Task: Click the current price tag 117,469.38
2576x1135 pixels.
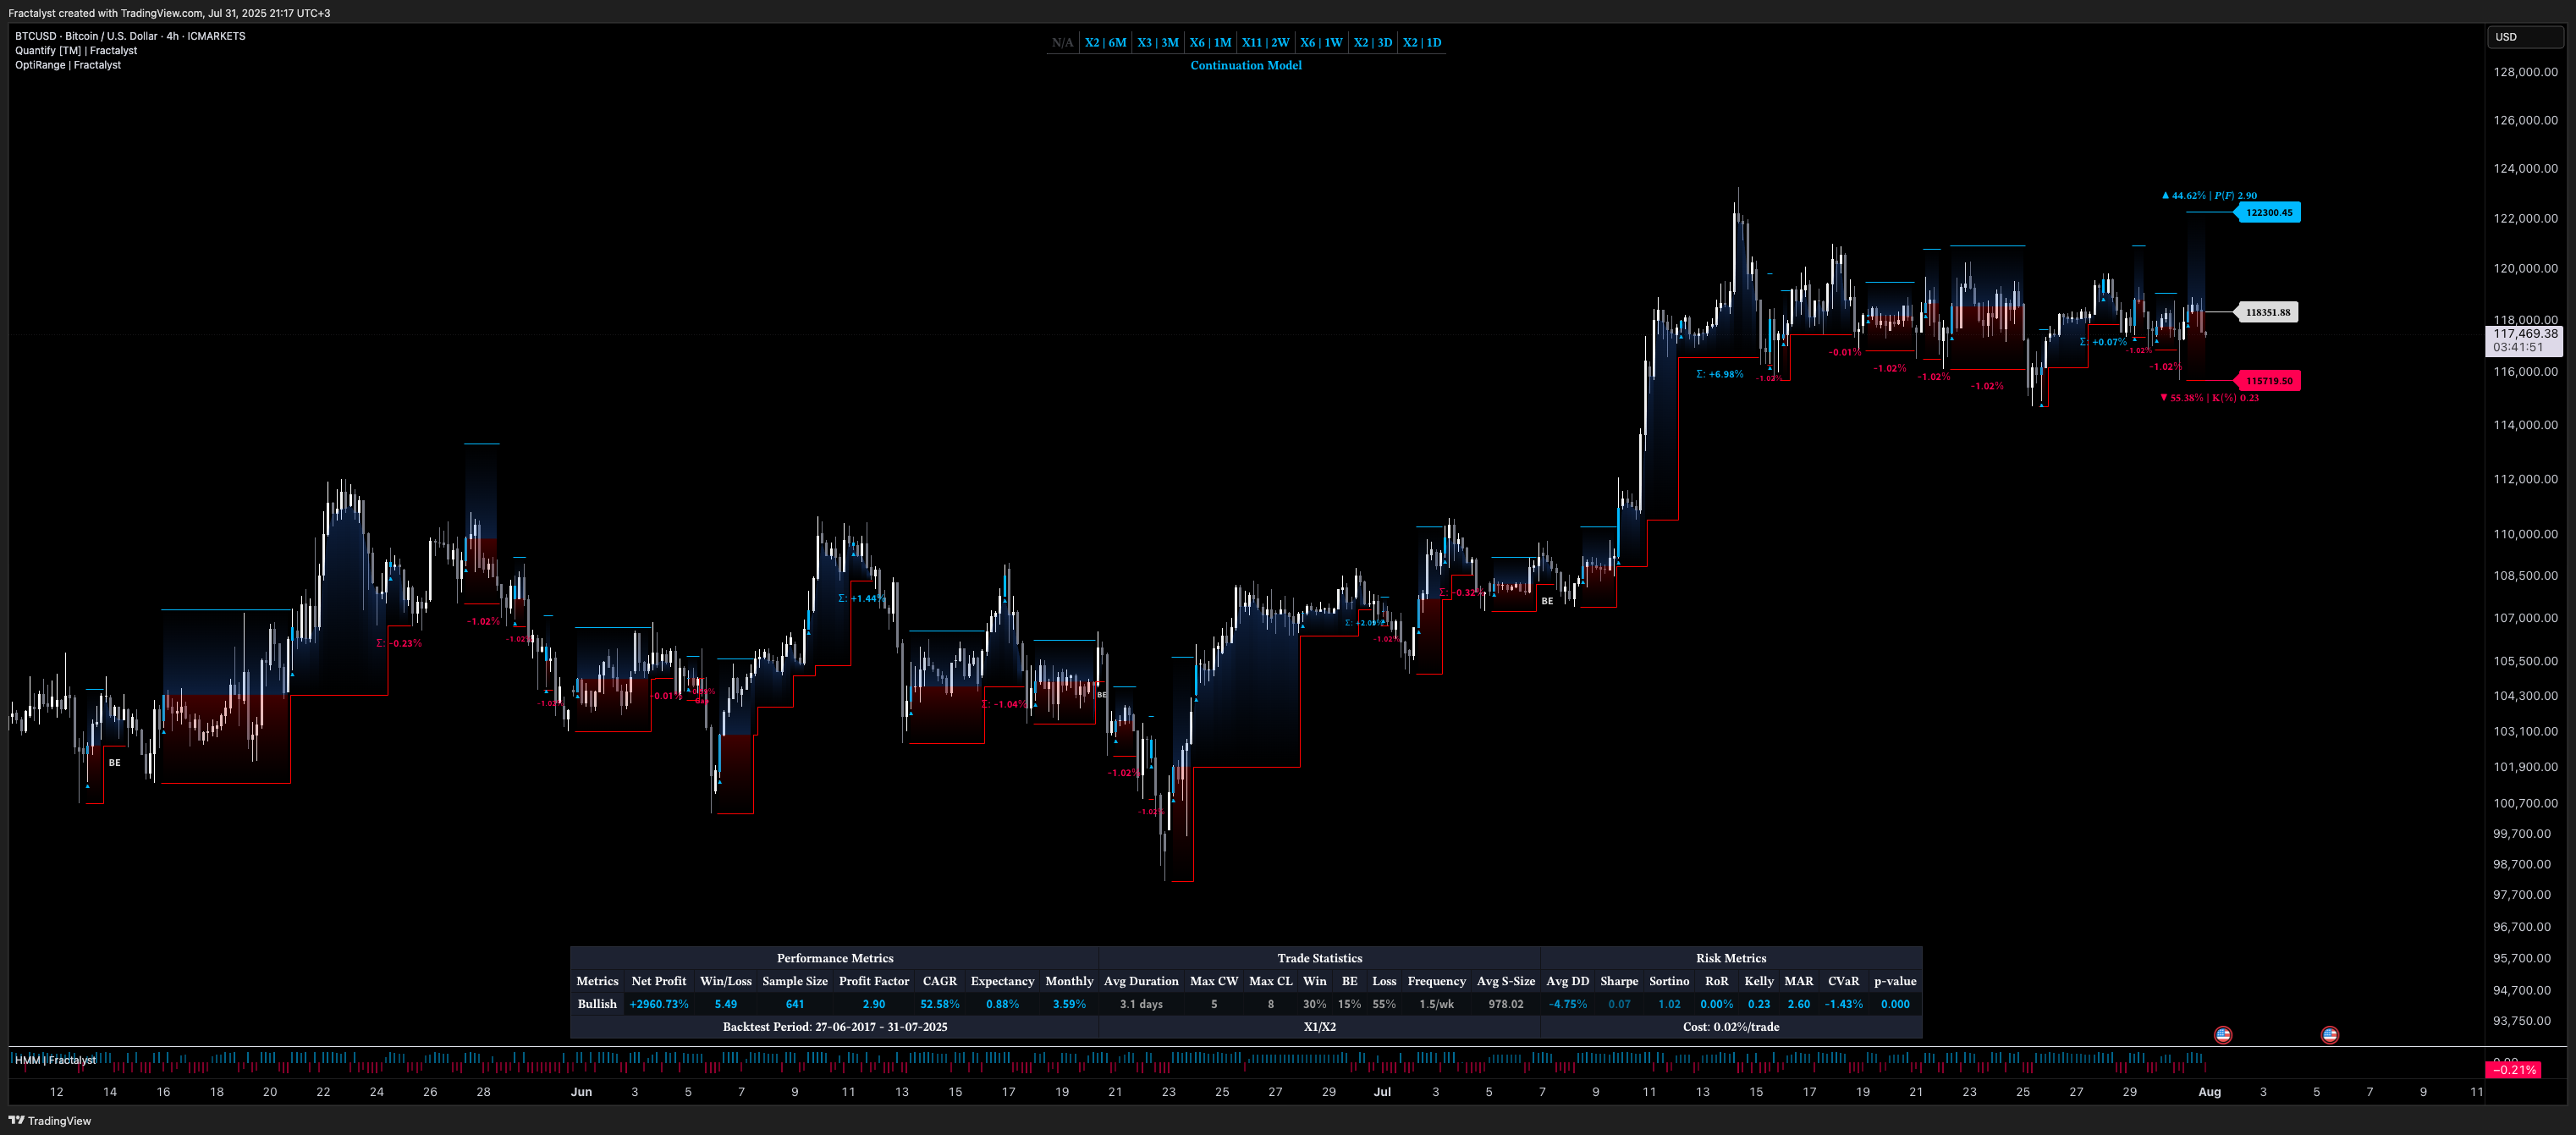Action: click(x=2525, y=334)
